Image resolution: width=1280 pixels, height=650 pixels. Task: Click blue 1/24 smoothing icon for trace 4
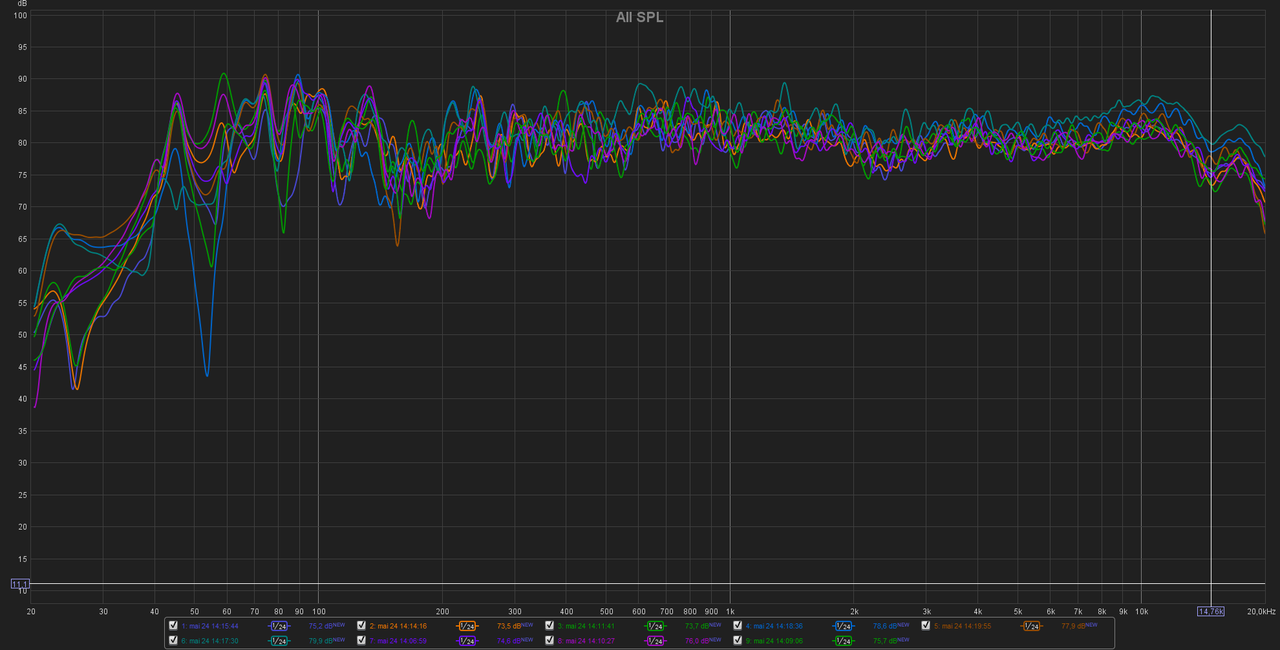tap(843, 626)
